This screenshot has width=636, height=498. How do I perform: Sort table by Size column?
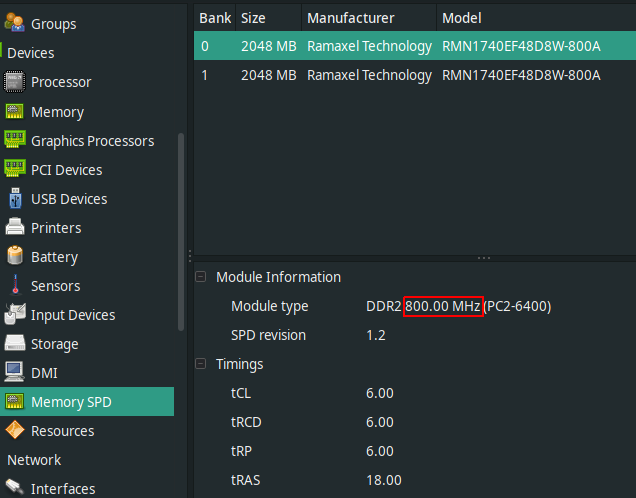269,18
